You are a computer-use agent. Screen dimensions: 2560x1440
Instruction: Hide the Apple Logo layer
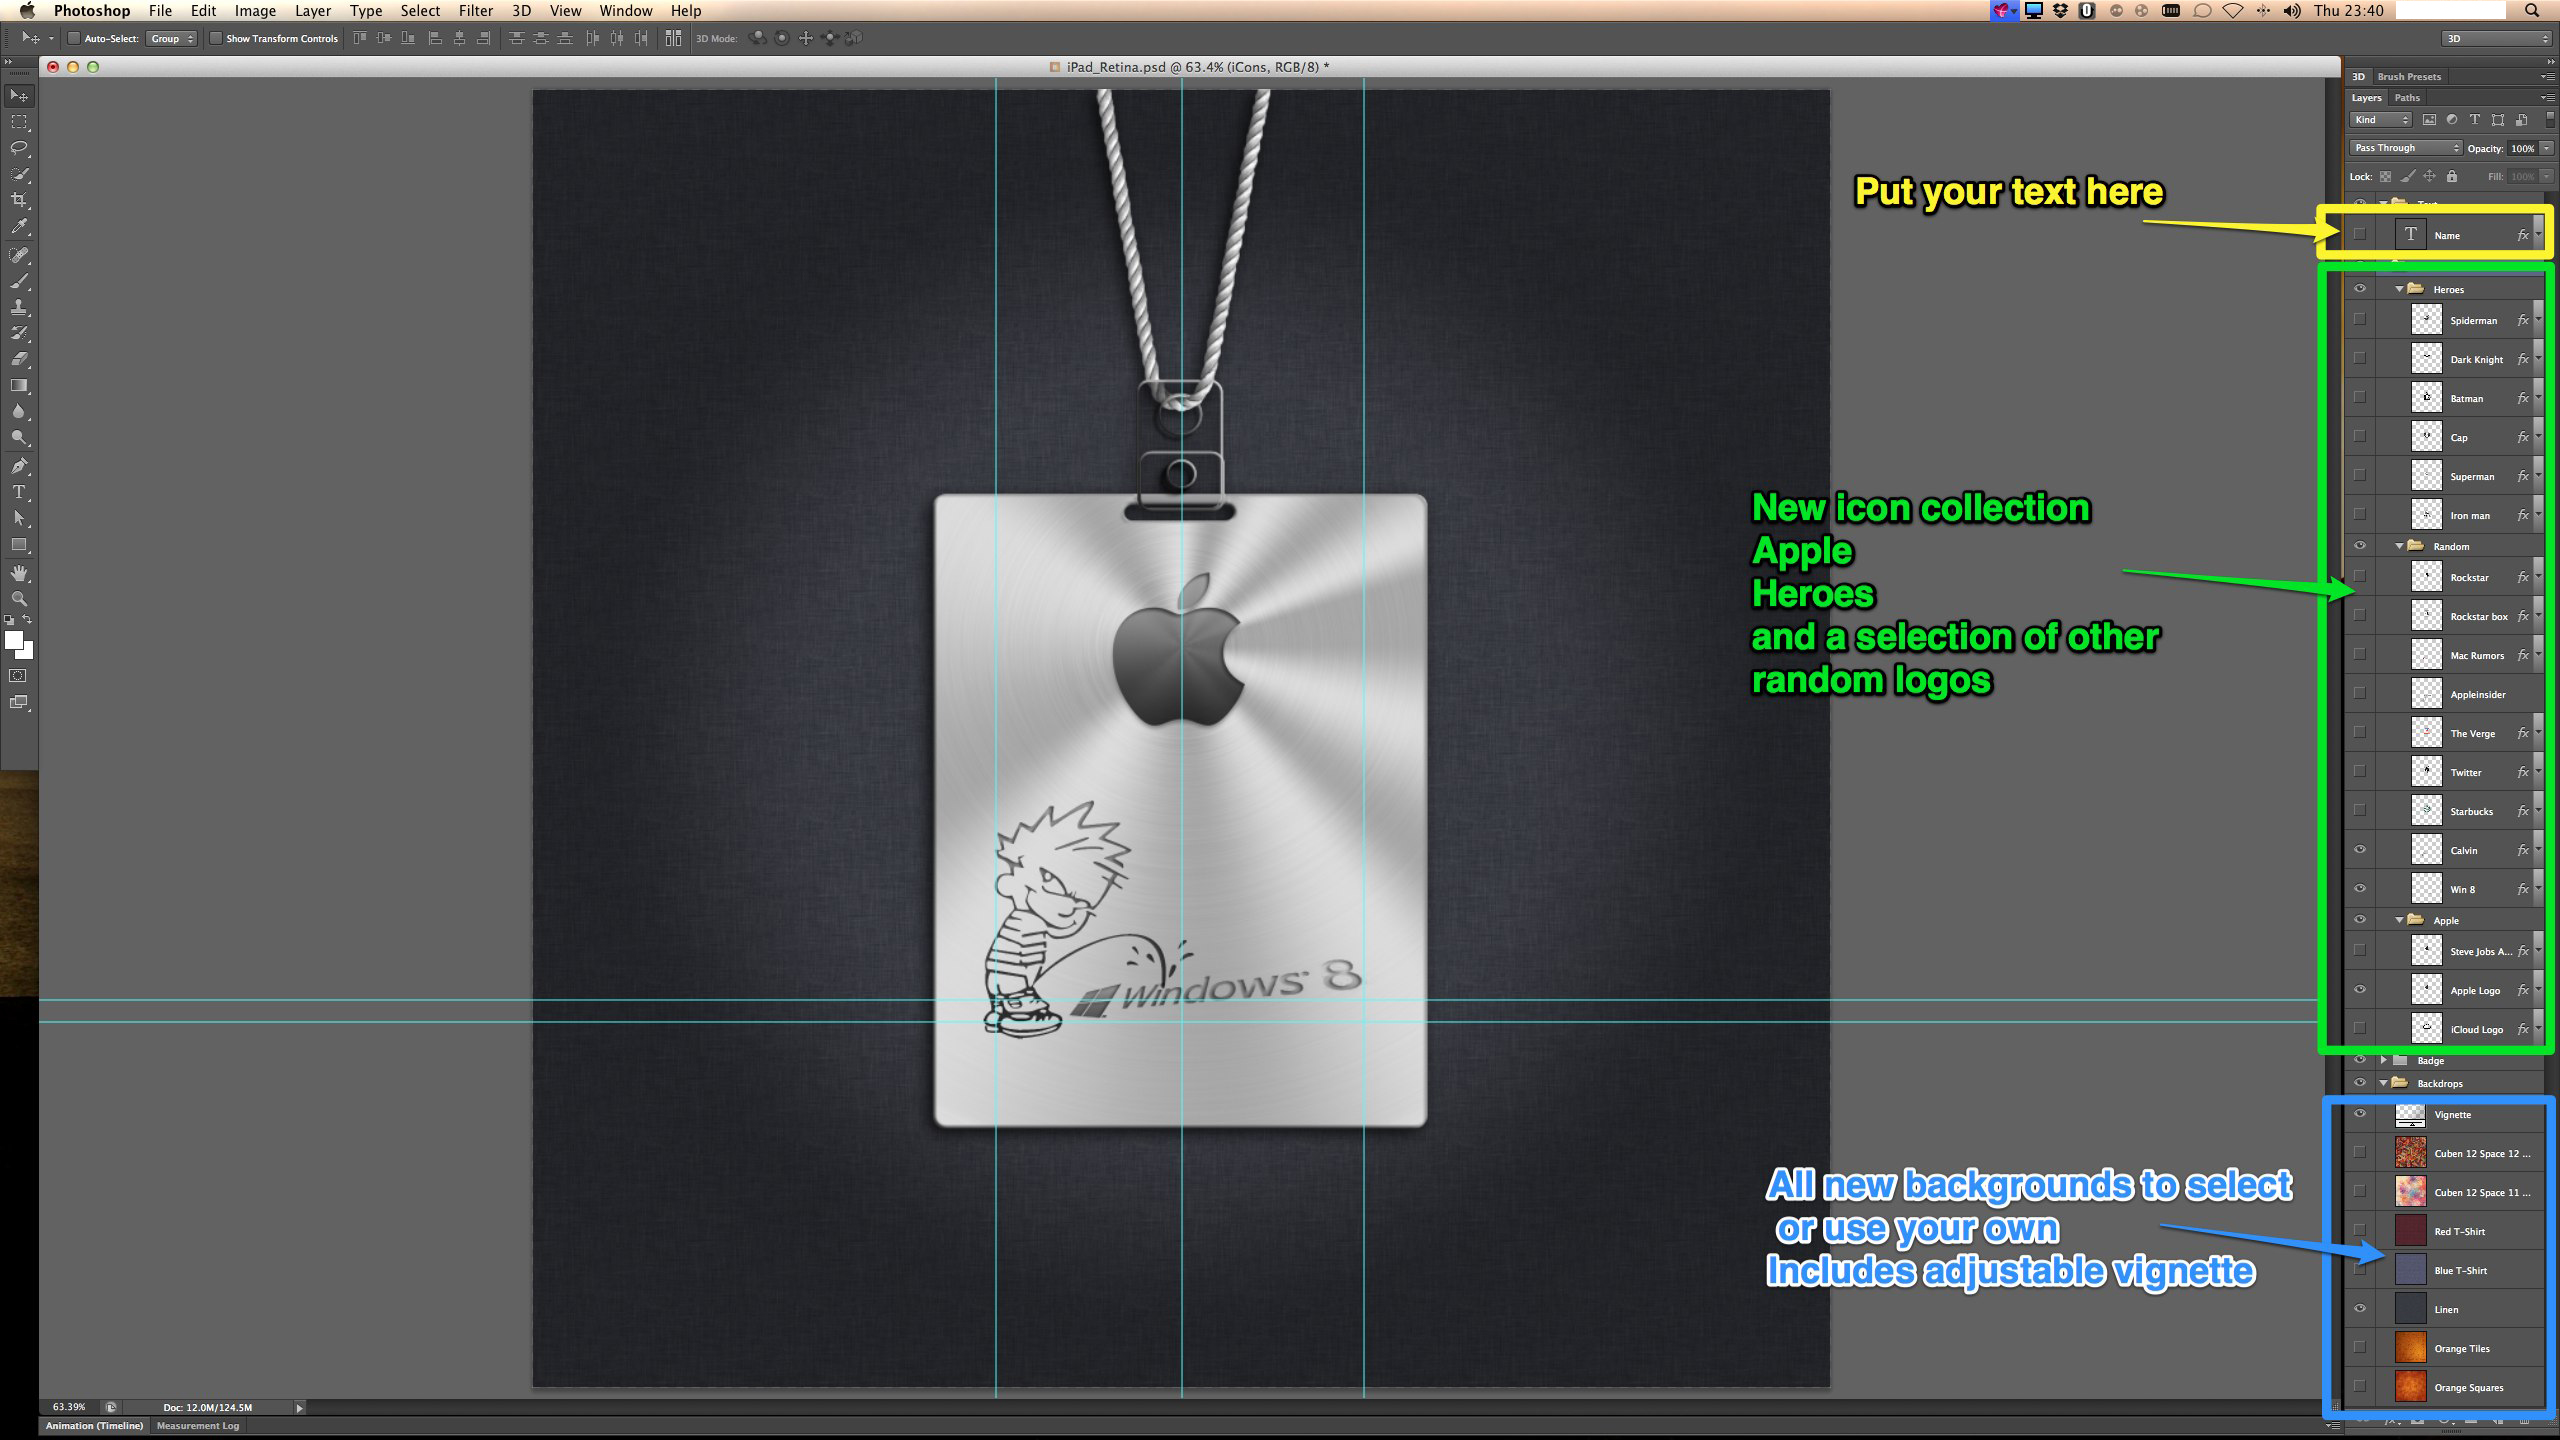(x=2360, y=990)
